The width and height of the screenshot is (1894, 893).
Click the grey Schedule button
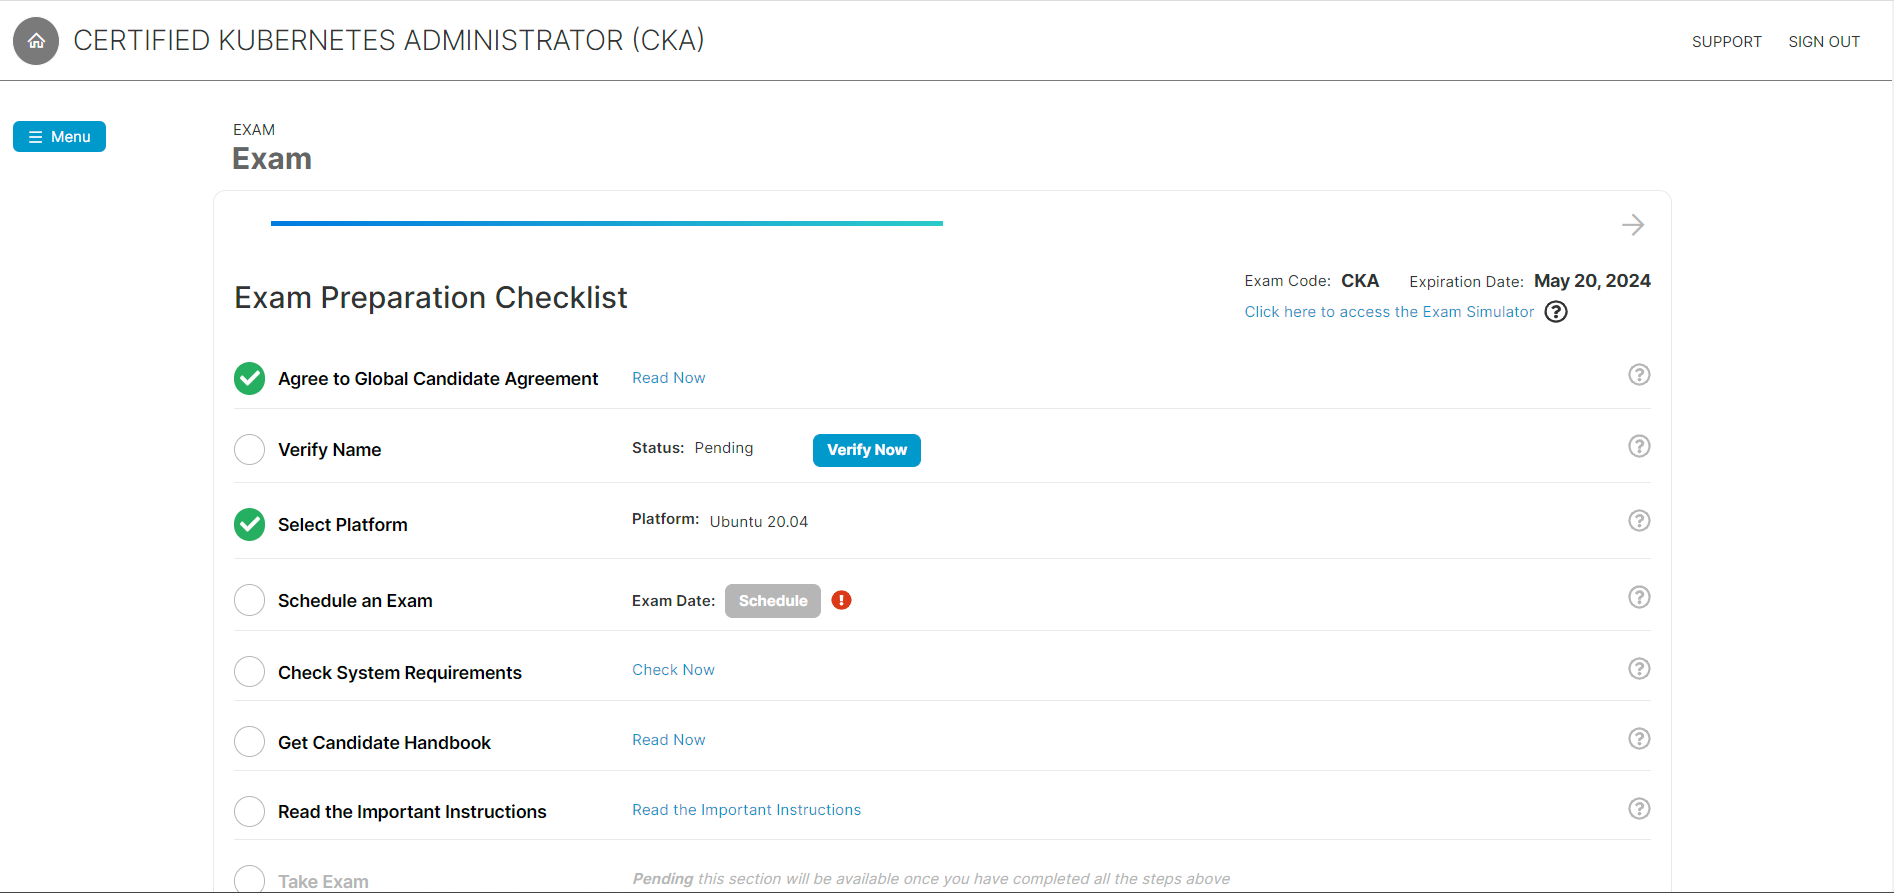[x=773, y=601]
